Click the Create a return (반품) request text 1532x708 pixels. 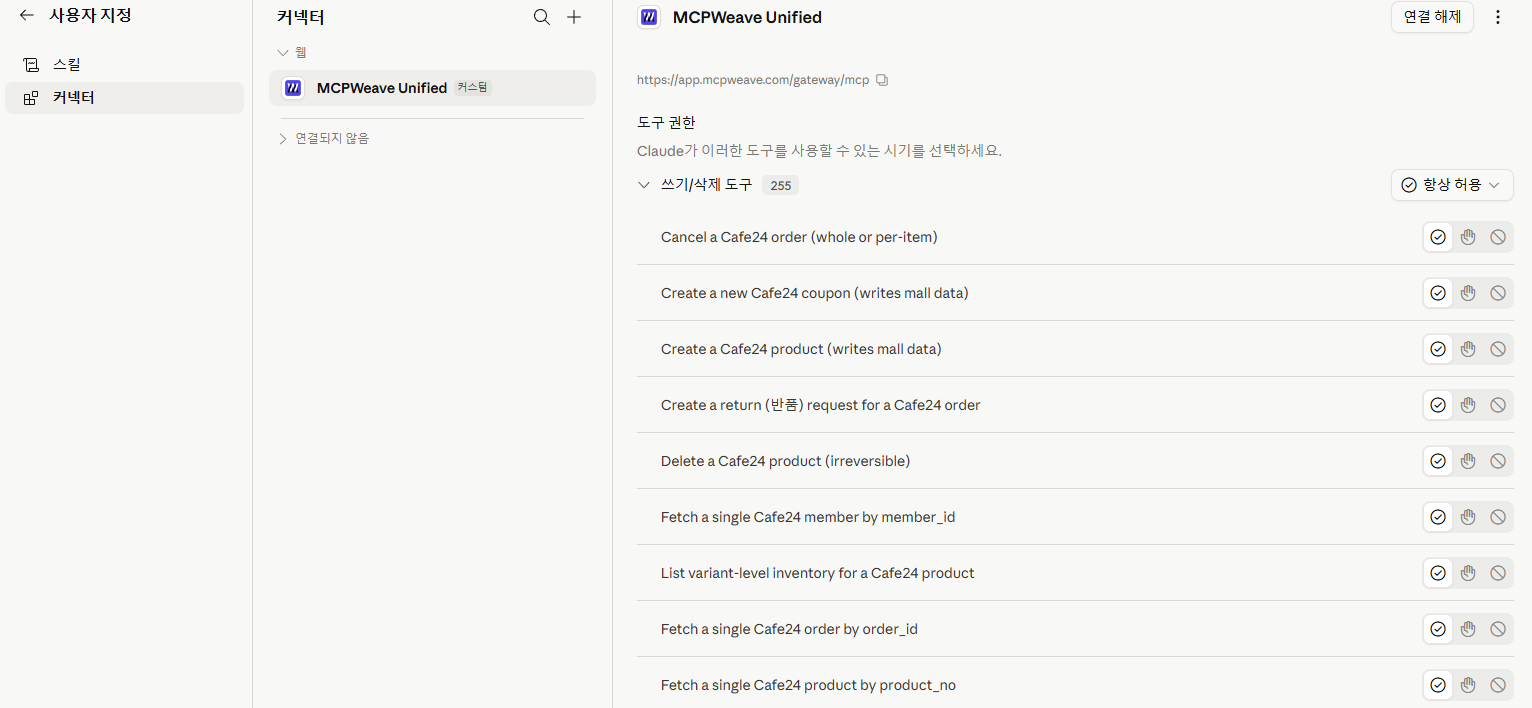coord(820,405)
